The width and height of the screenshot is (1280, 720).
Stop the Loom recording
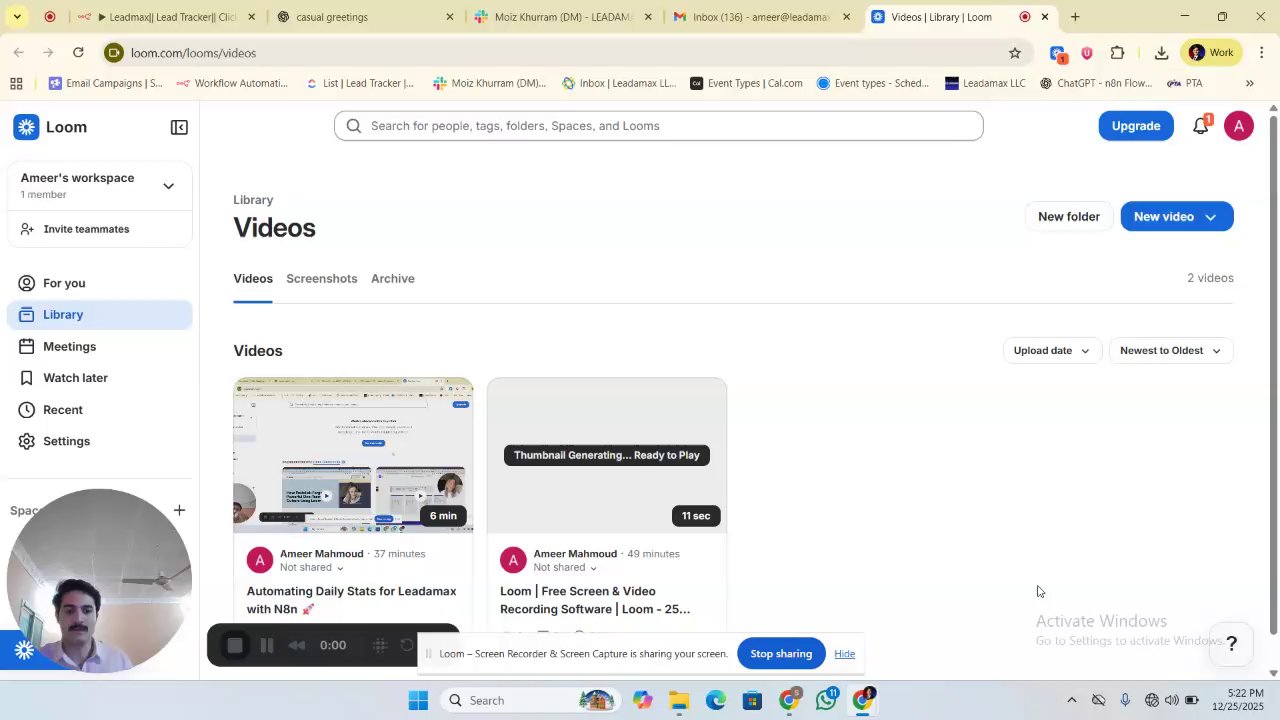pos(235,646)
